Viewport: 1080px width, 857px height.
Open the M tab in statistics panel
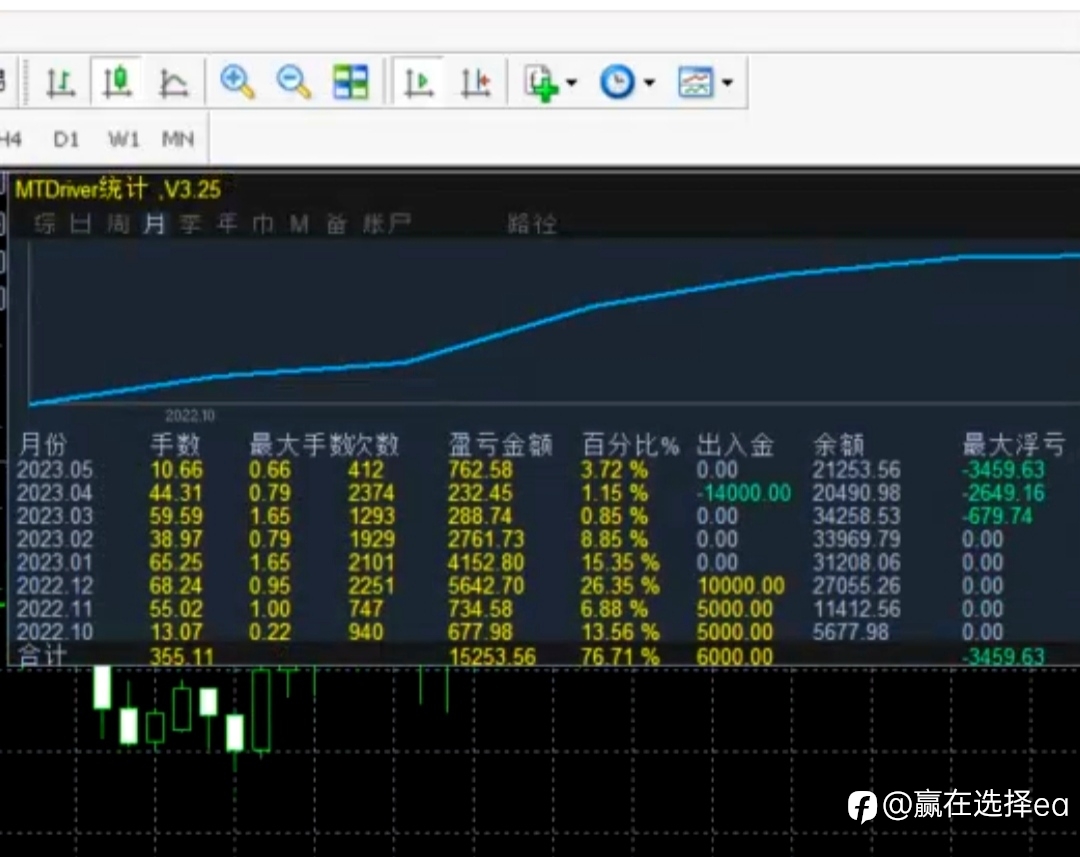tap(299, 224)
